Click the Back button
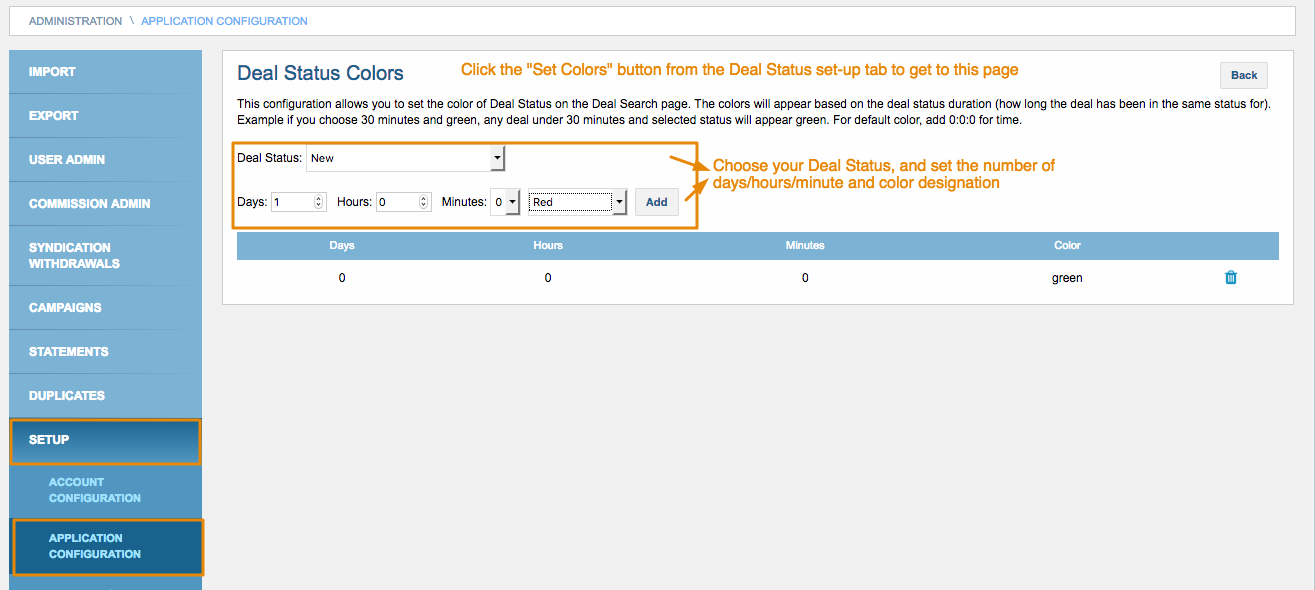The width and height of the screenshot is (1315, 590). pyautogui.click(x=1244, y=75)
